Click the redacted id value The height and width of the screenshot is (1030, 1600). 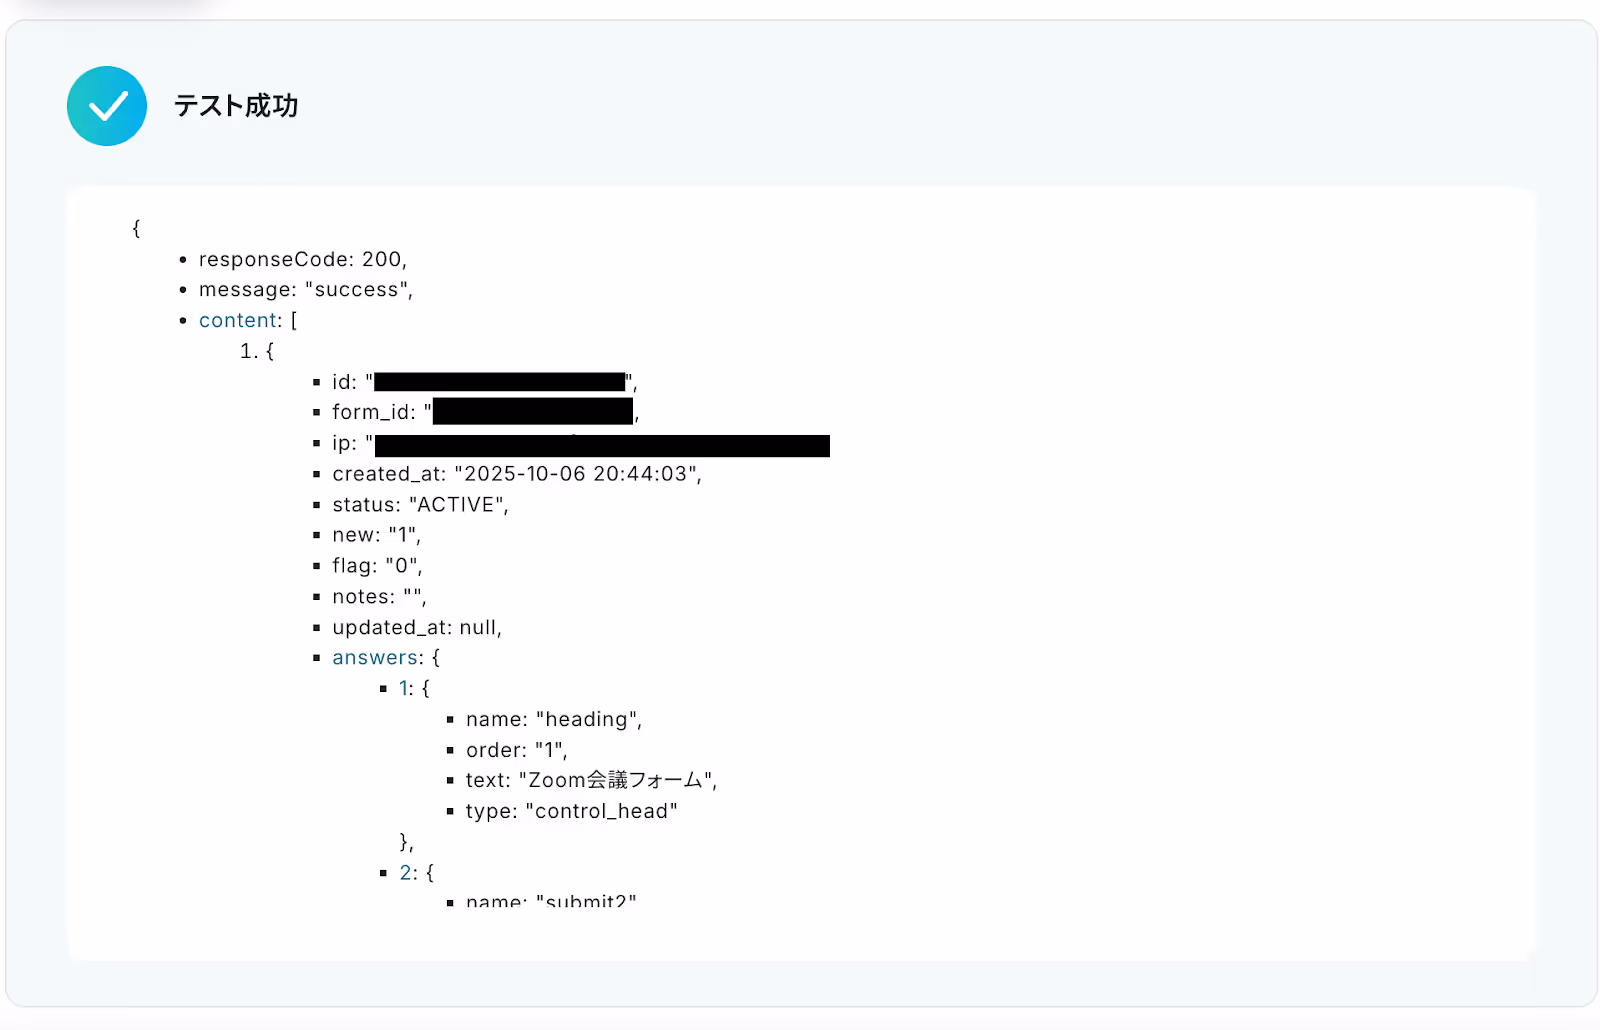(x=499, y=381)
